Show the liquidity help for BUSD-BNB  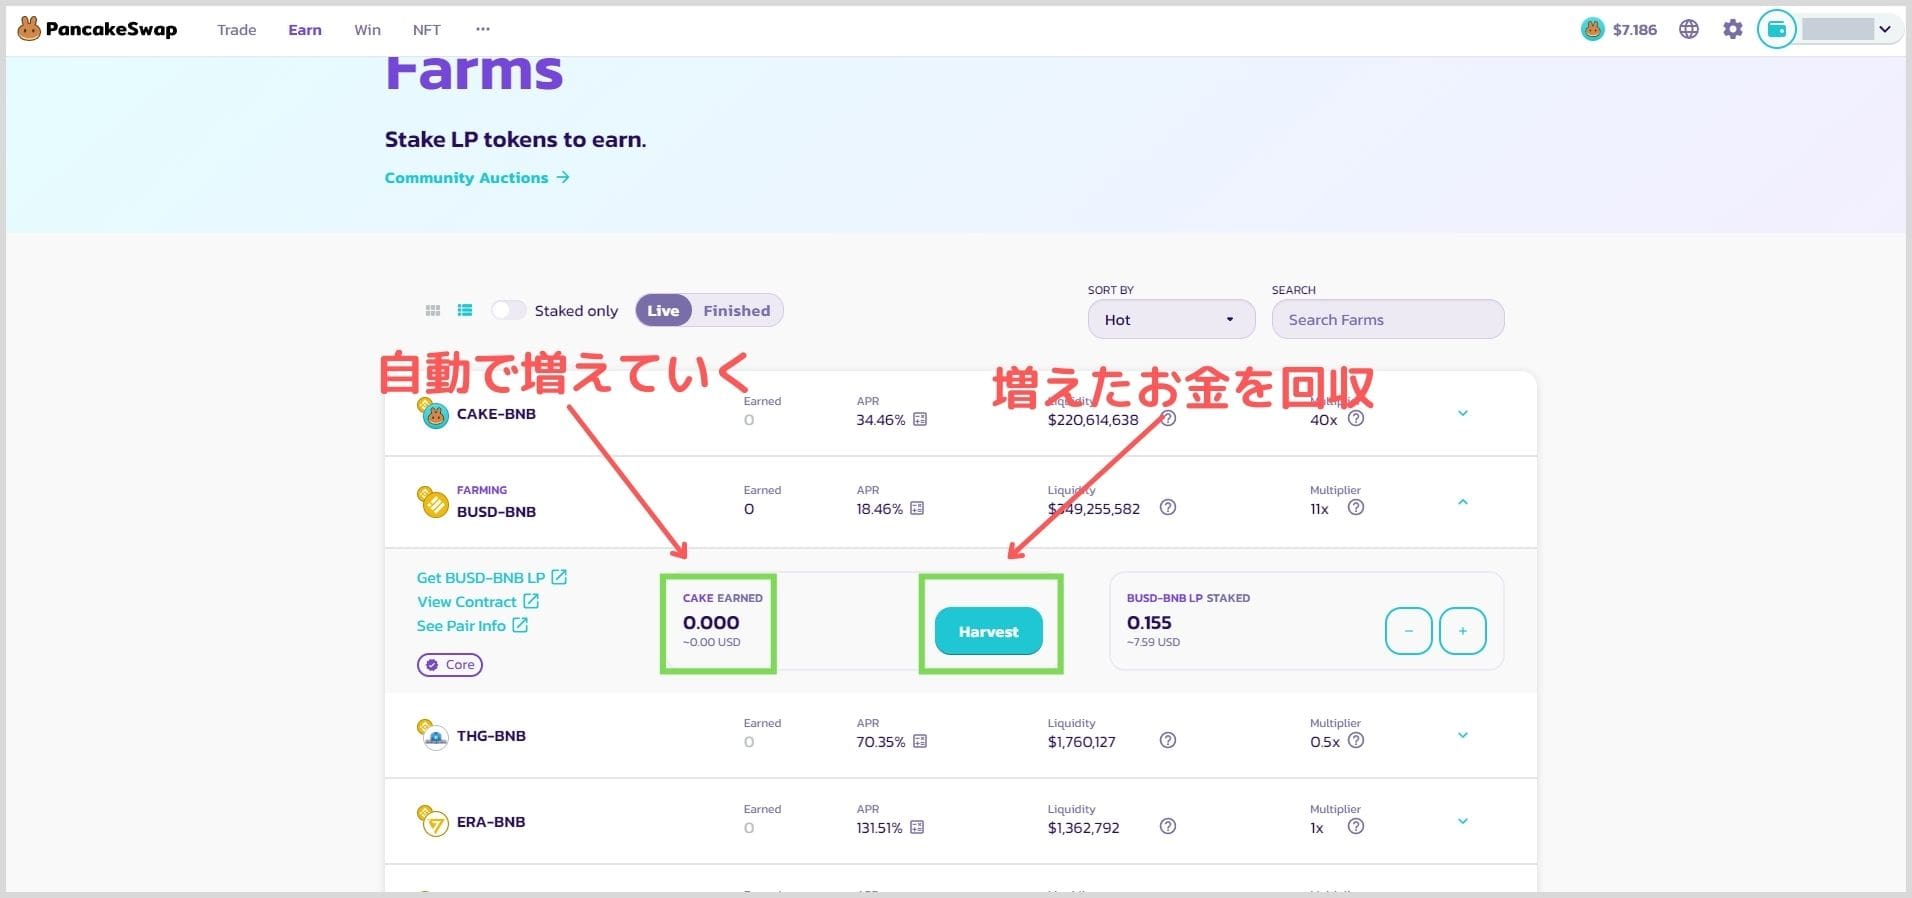(x=1167, y=507)
